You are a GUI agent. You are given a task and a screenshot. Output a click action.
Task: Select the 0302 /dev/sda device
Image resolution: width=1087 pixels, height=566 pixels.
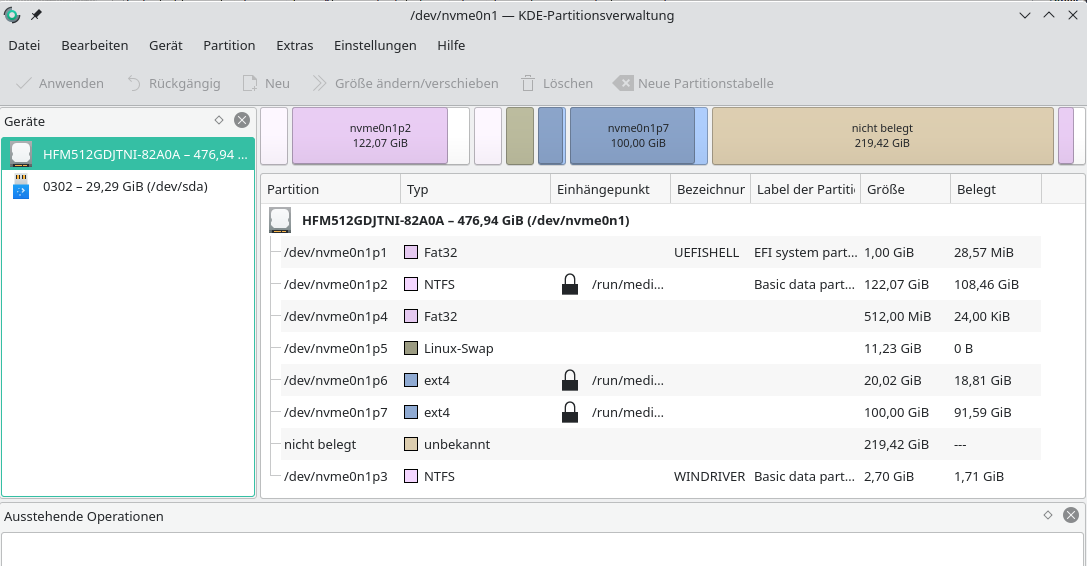(x=125, y=186)
